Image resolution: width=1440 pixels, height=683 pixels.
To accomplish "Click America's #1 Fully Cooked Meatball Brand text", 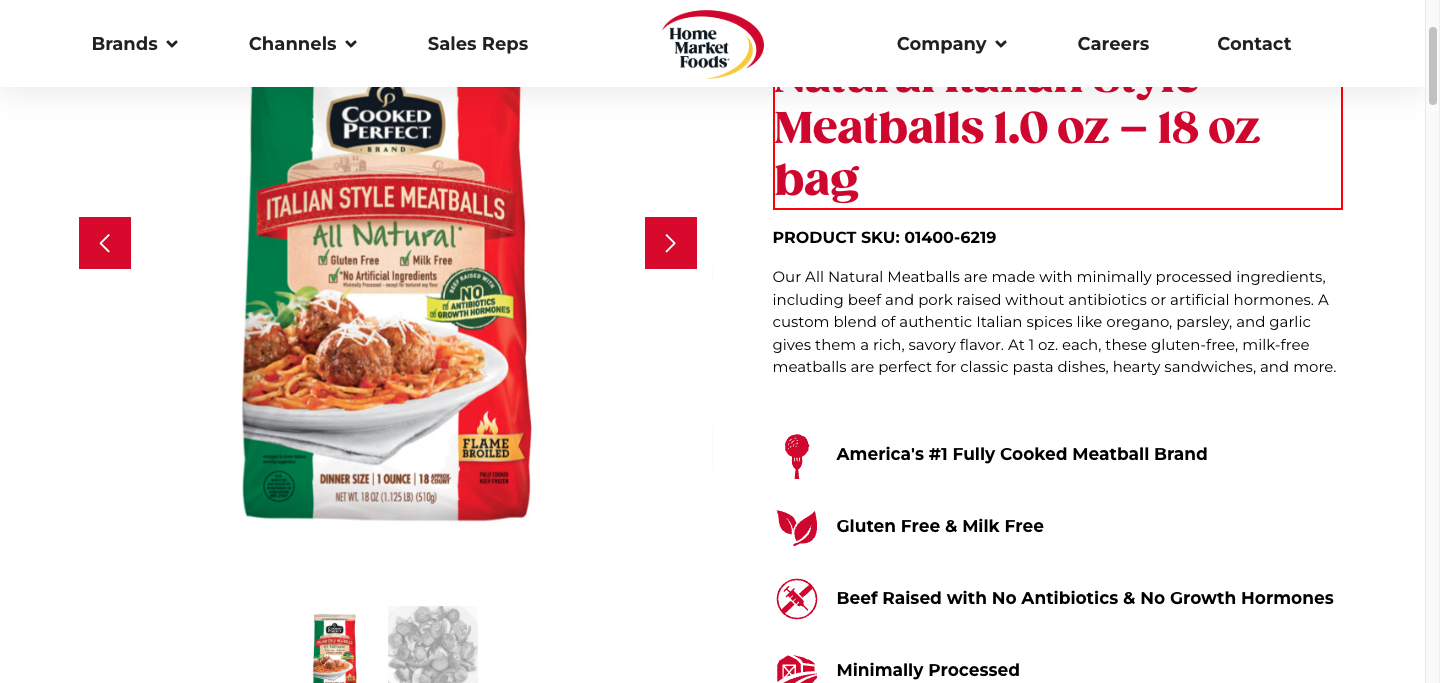I will pyautogui.click(x=1022, y=454).
